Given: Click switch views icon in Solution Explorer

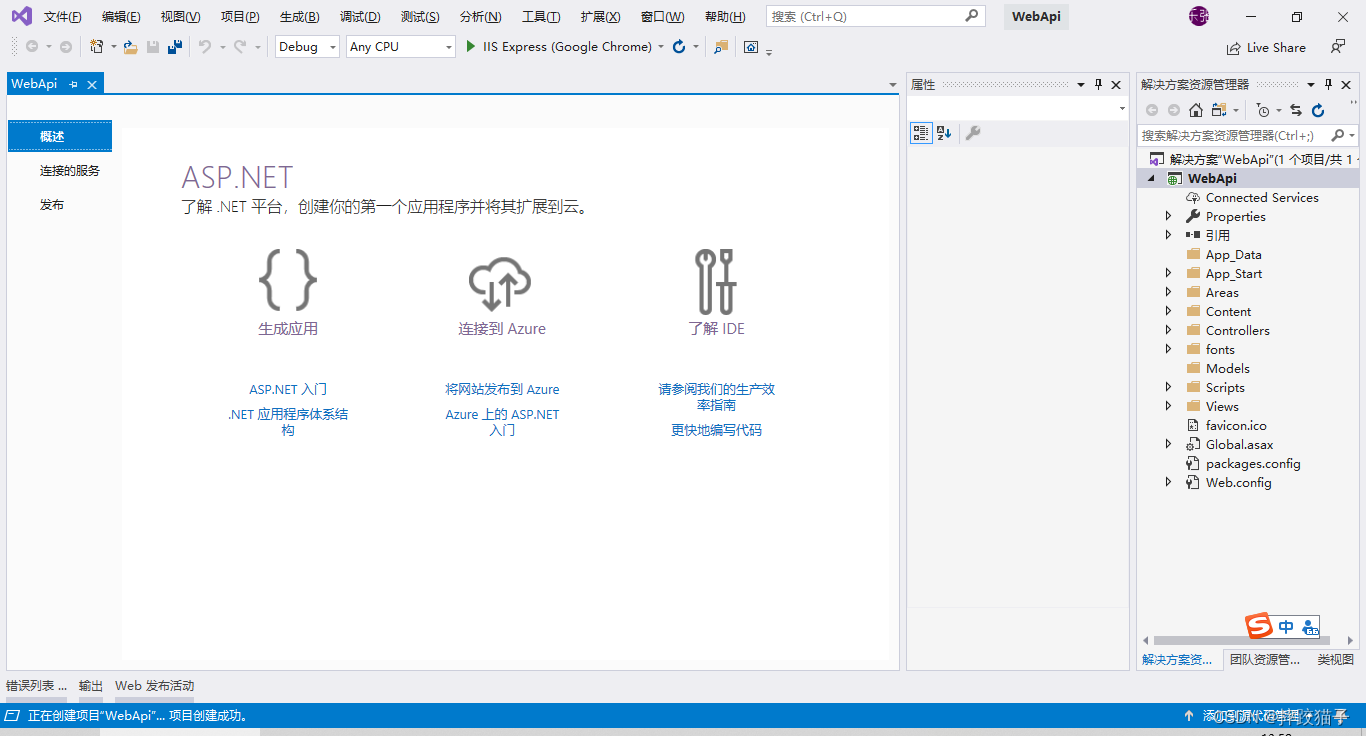Looking at the screenshot, I should pyautogui.click(x=1219, y=110).
